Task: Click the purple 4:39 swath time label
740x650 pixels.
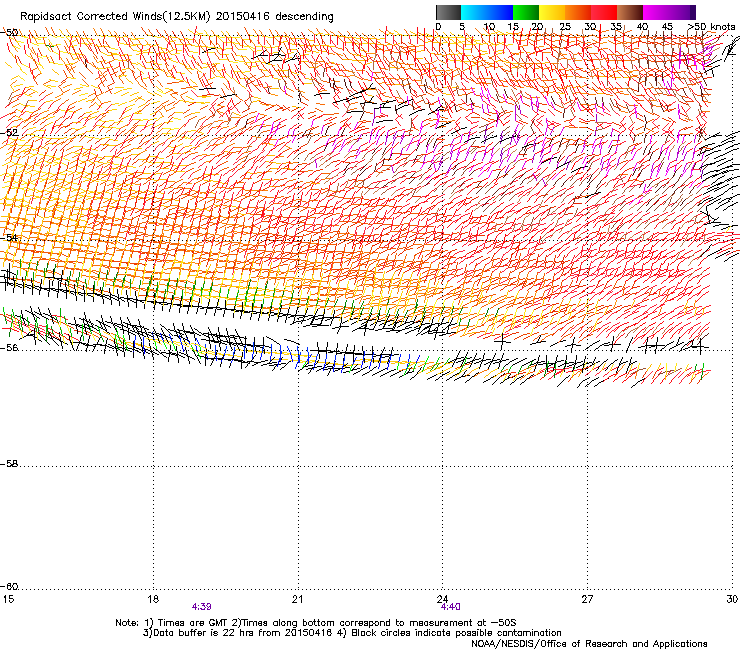Action: [x=202, y=607]
